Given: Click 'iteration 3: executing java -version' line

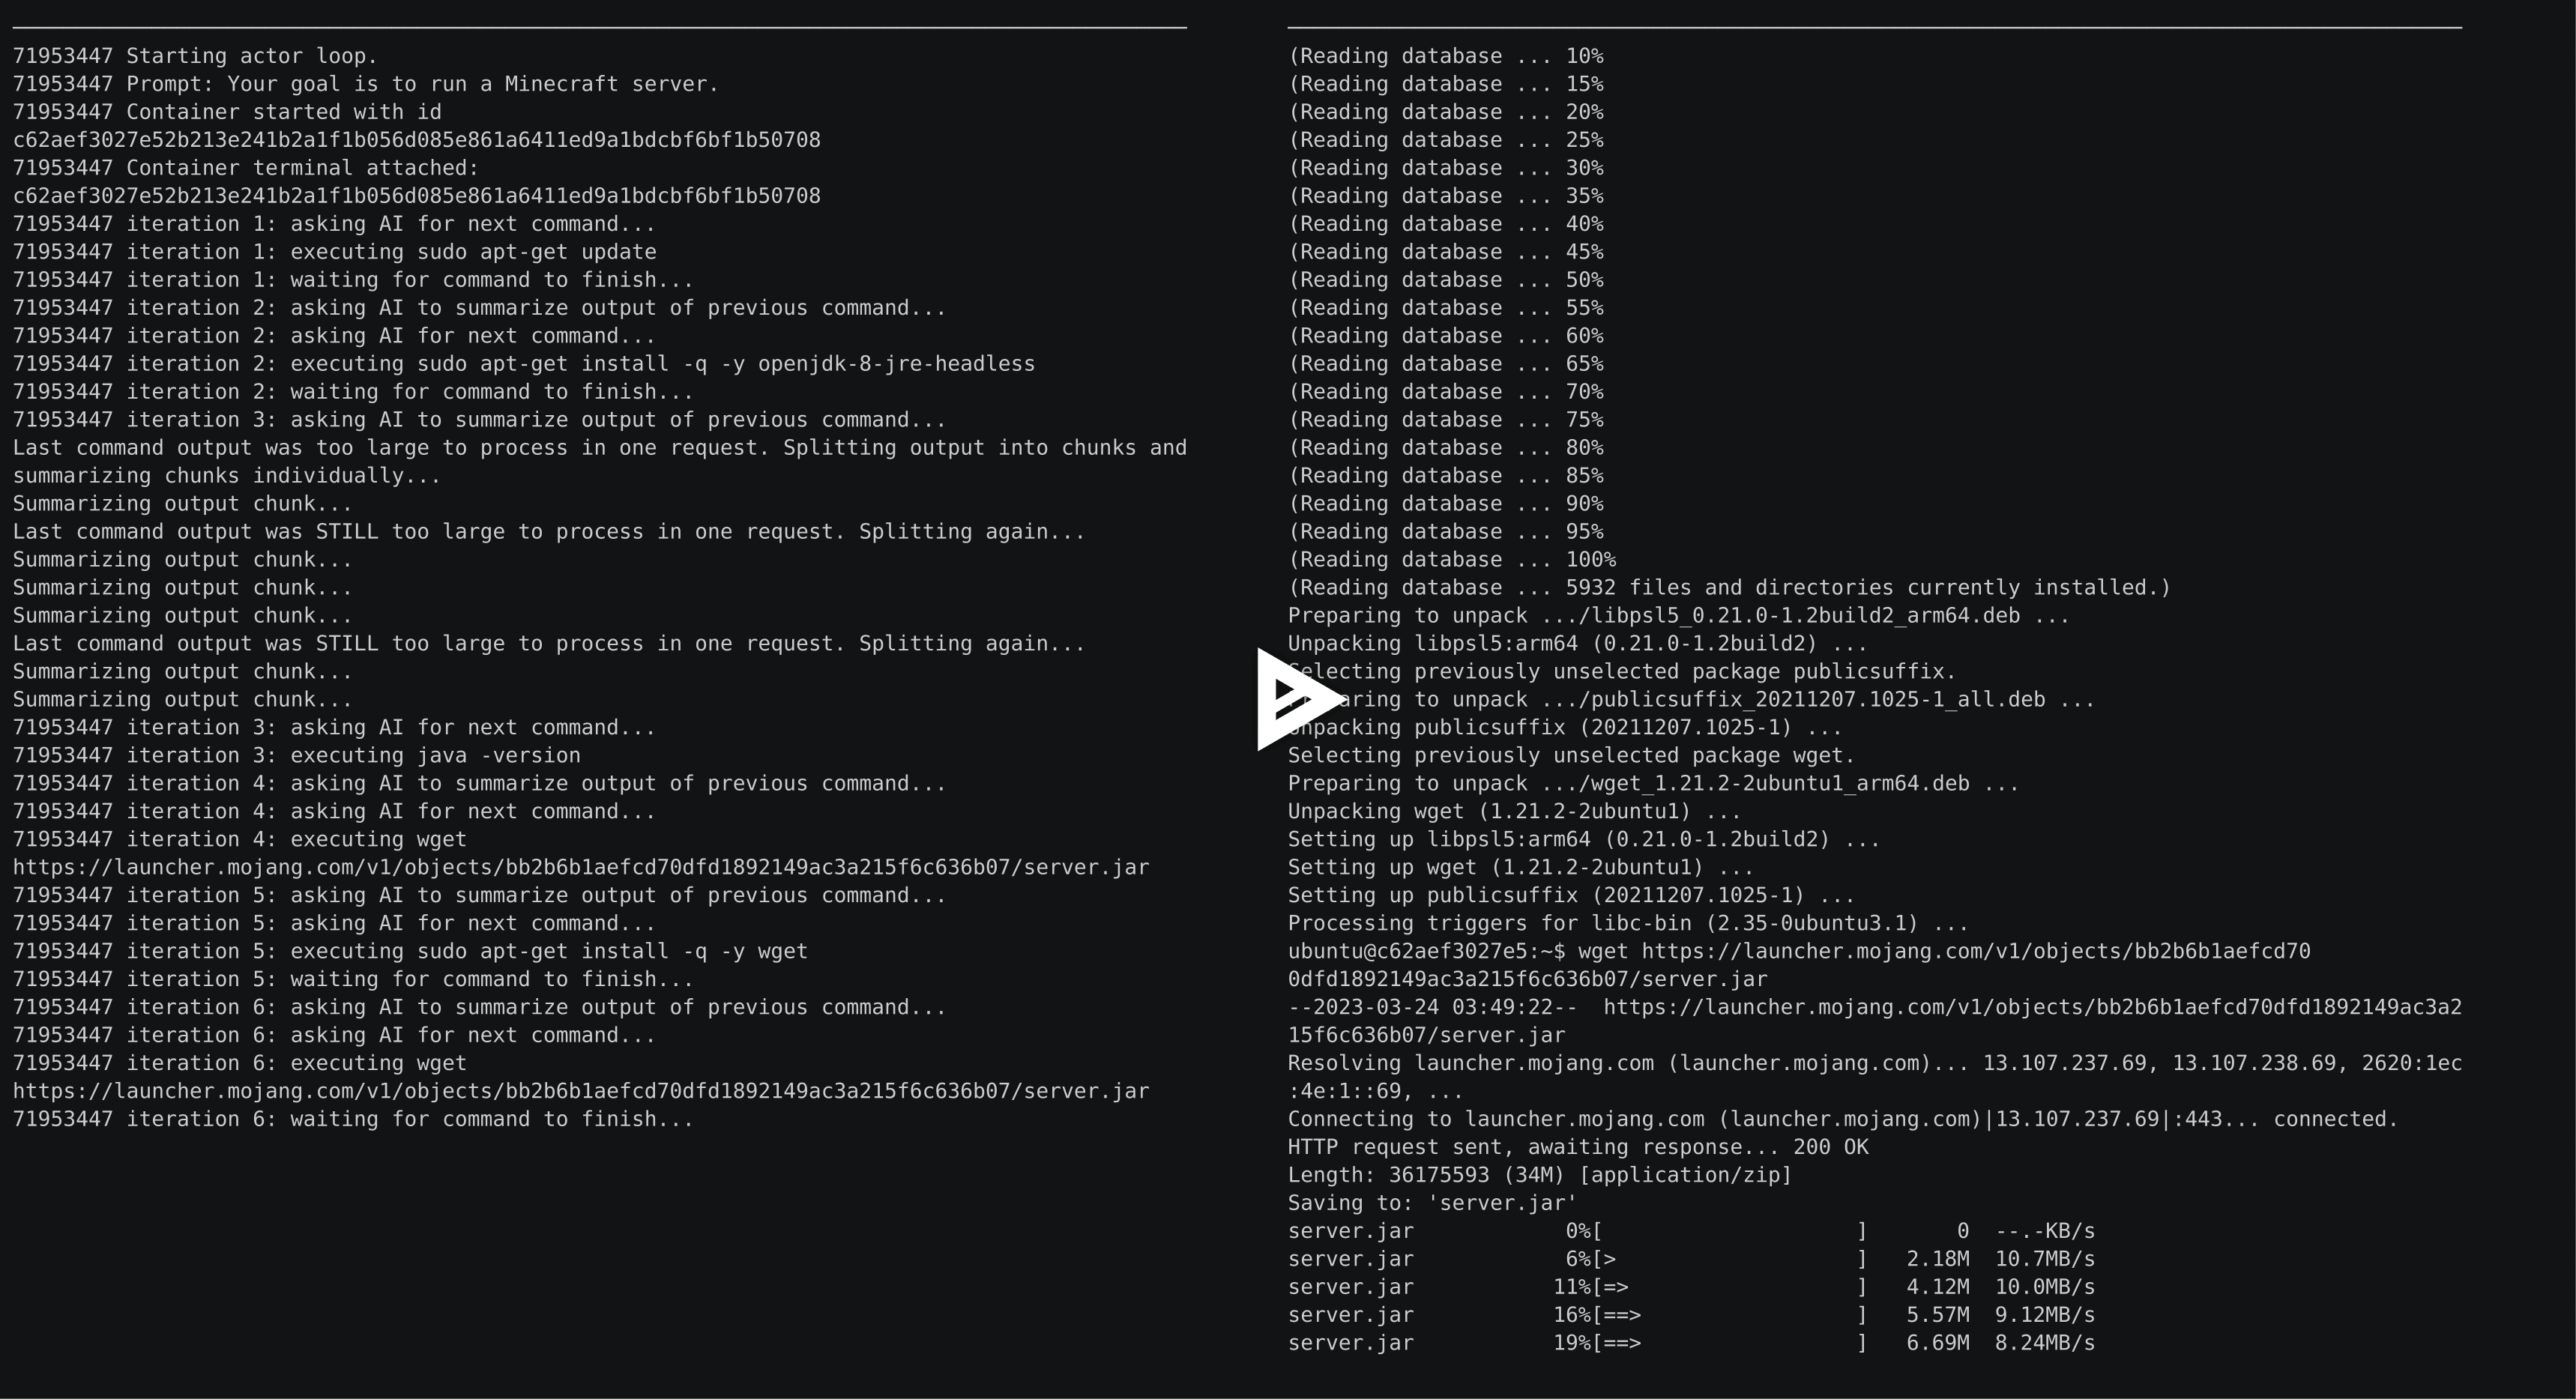Looking at the screenshot, I should (297, 756).
